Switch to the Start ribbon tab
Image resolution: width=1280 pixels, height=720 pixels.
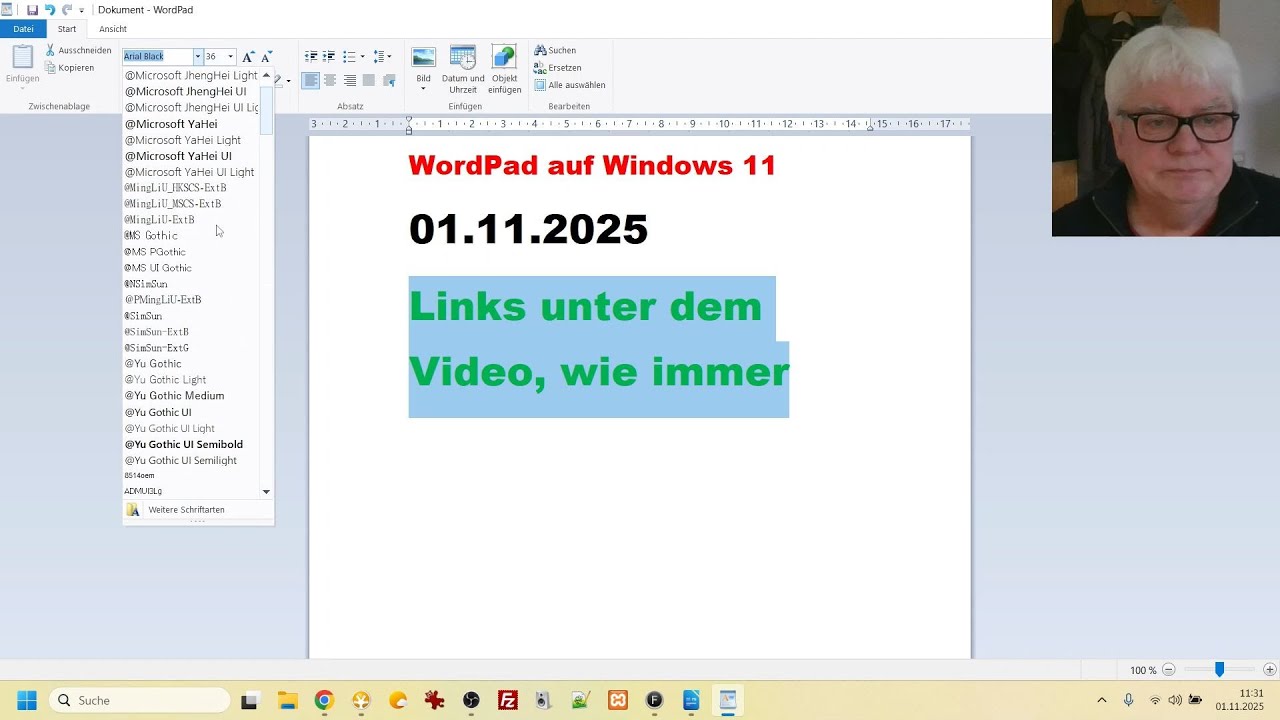click(67, 29)
